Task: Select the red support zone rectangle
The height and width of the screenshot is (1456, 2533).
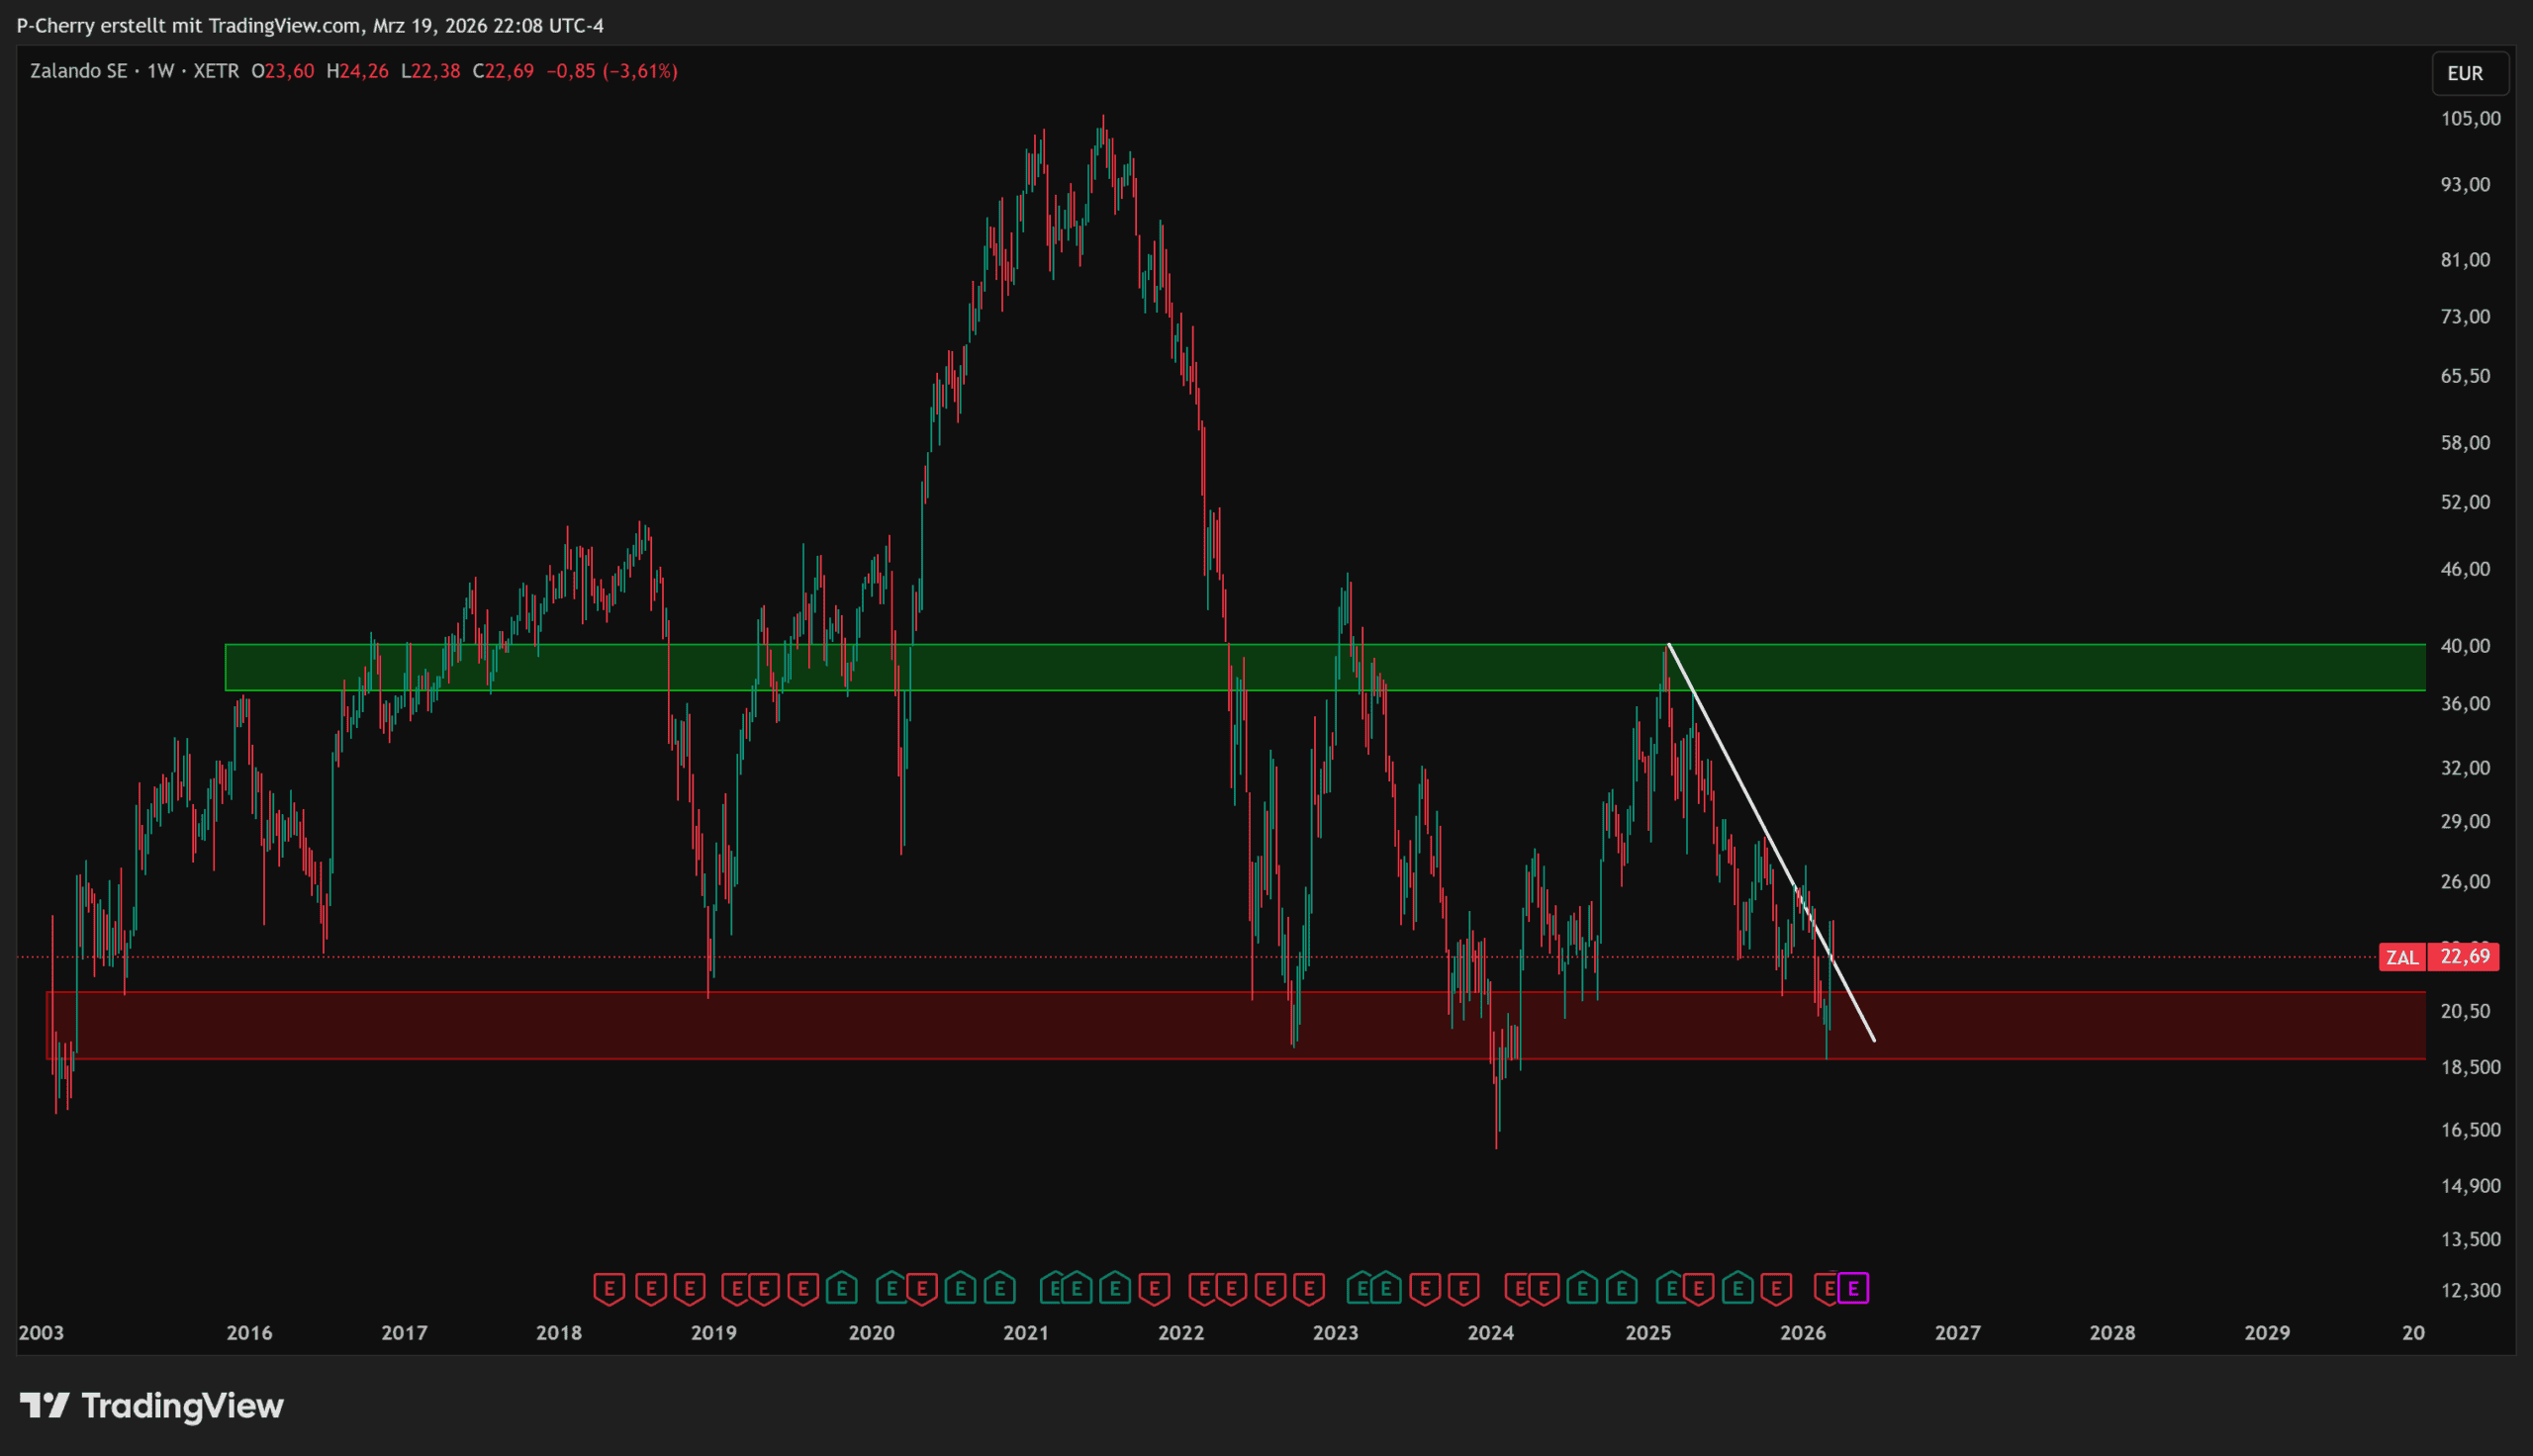Action: [x=2100, y=1025]
